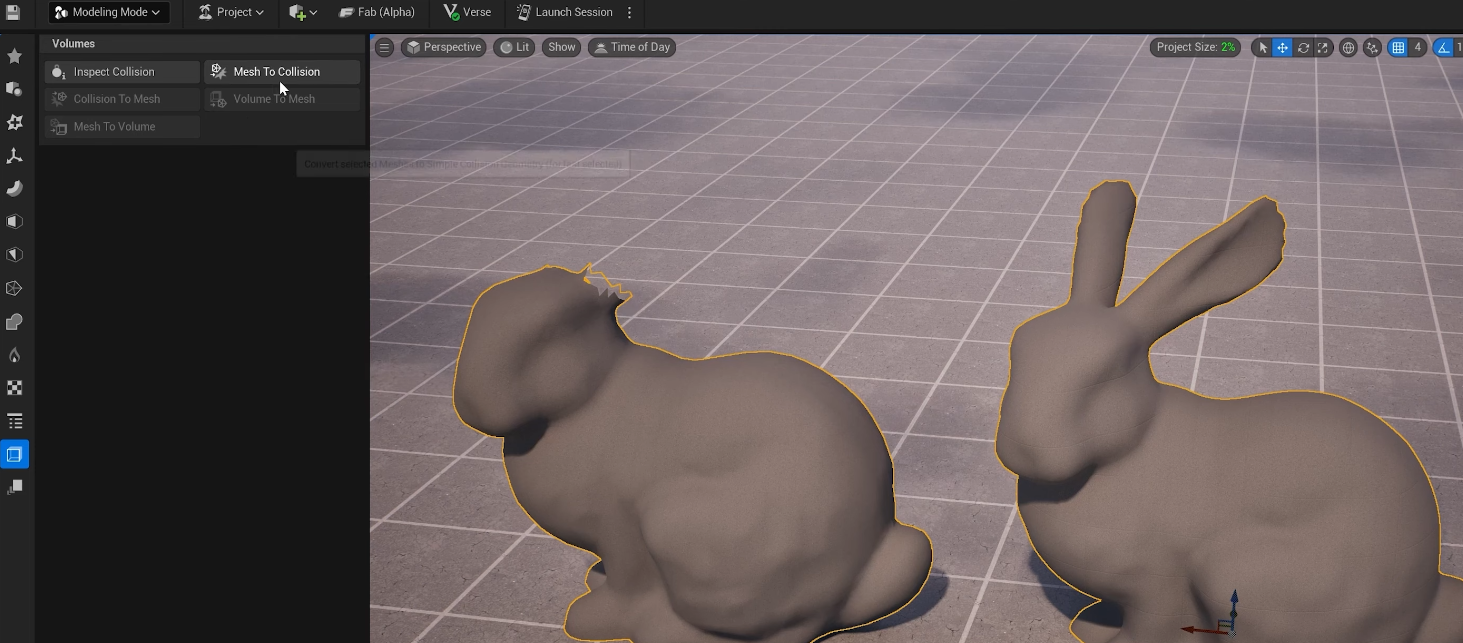Select the flame Bake category in the sidebar

14,355
